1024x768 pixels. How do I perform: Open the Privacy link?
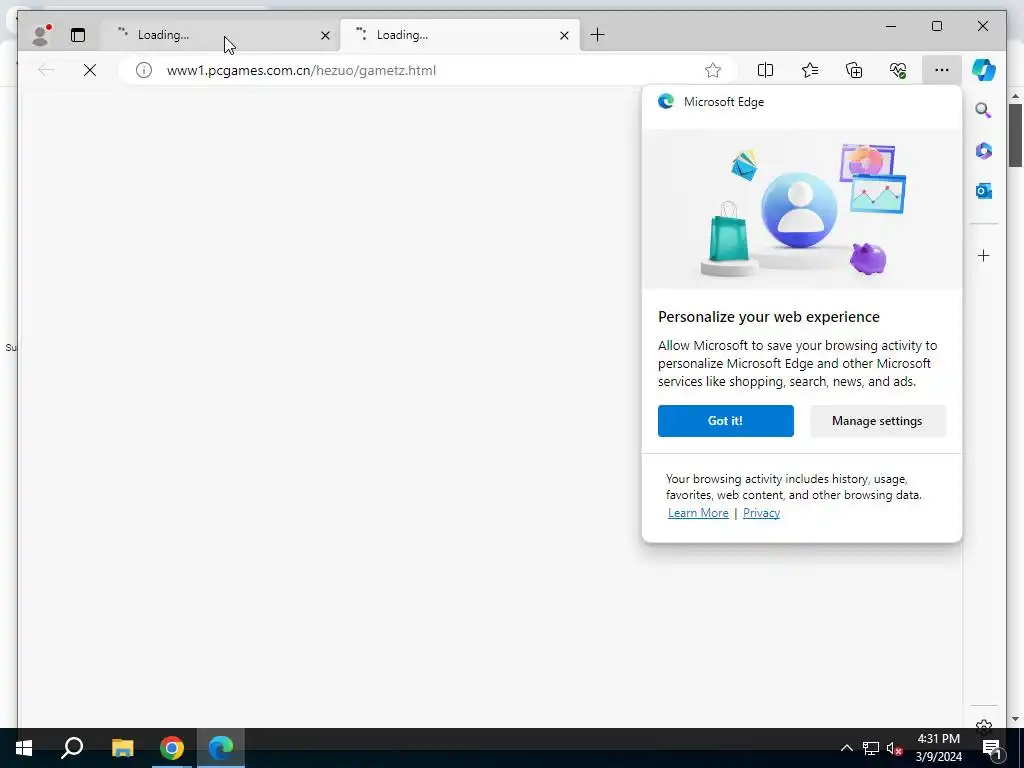[x=761, y=513]
